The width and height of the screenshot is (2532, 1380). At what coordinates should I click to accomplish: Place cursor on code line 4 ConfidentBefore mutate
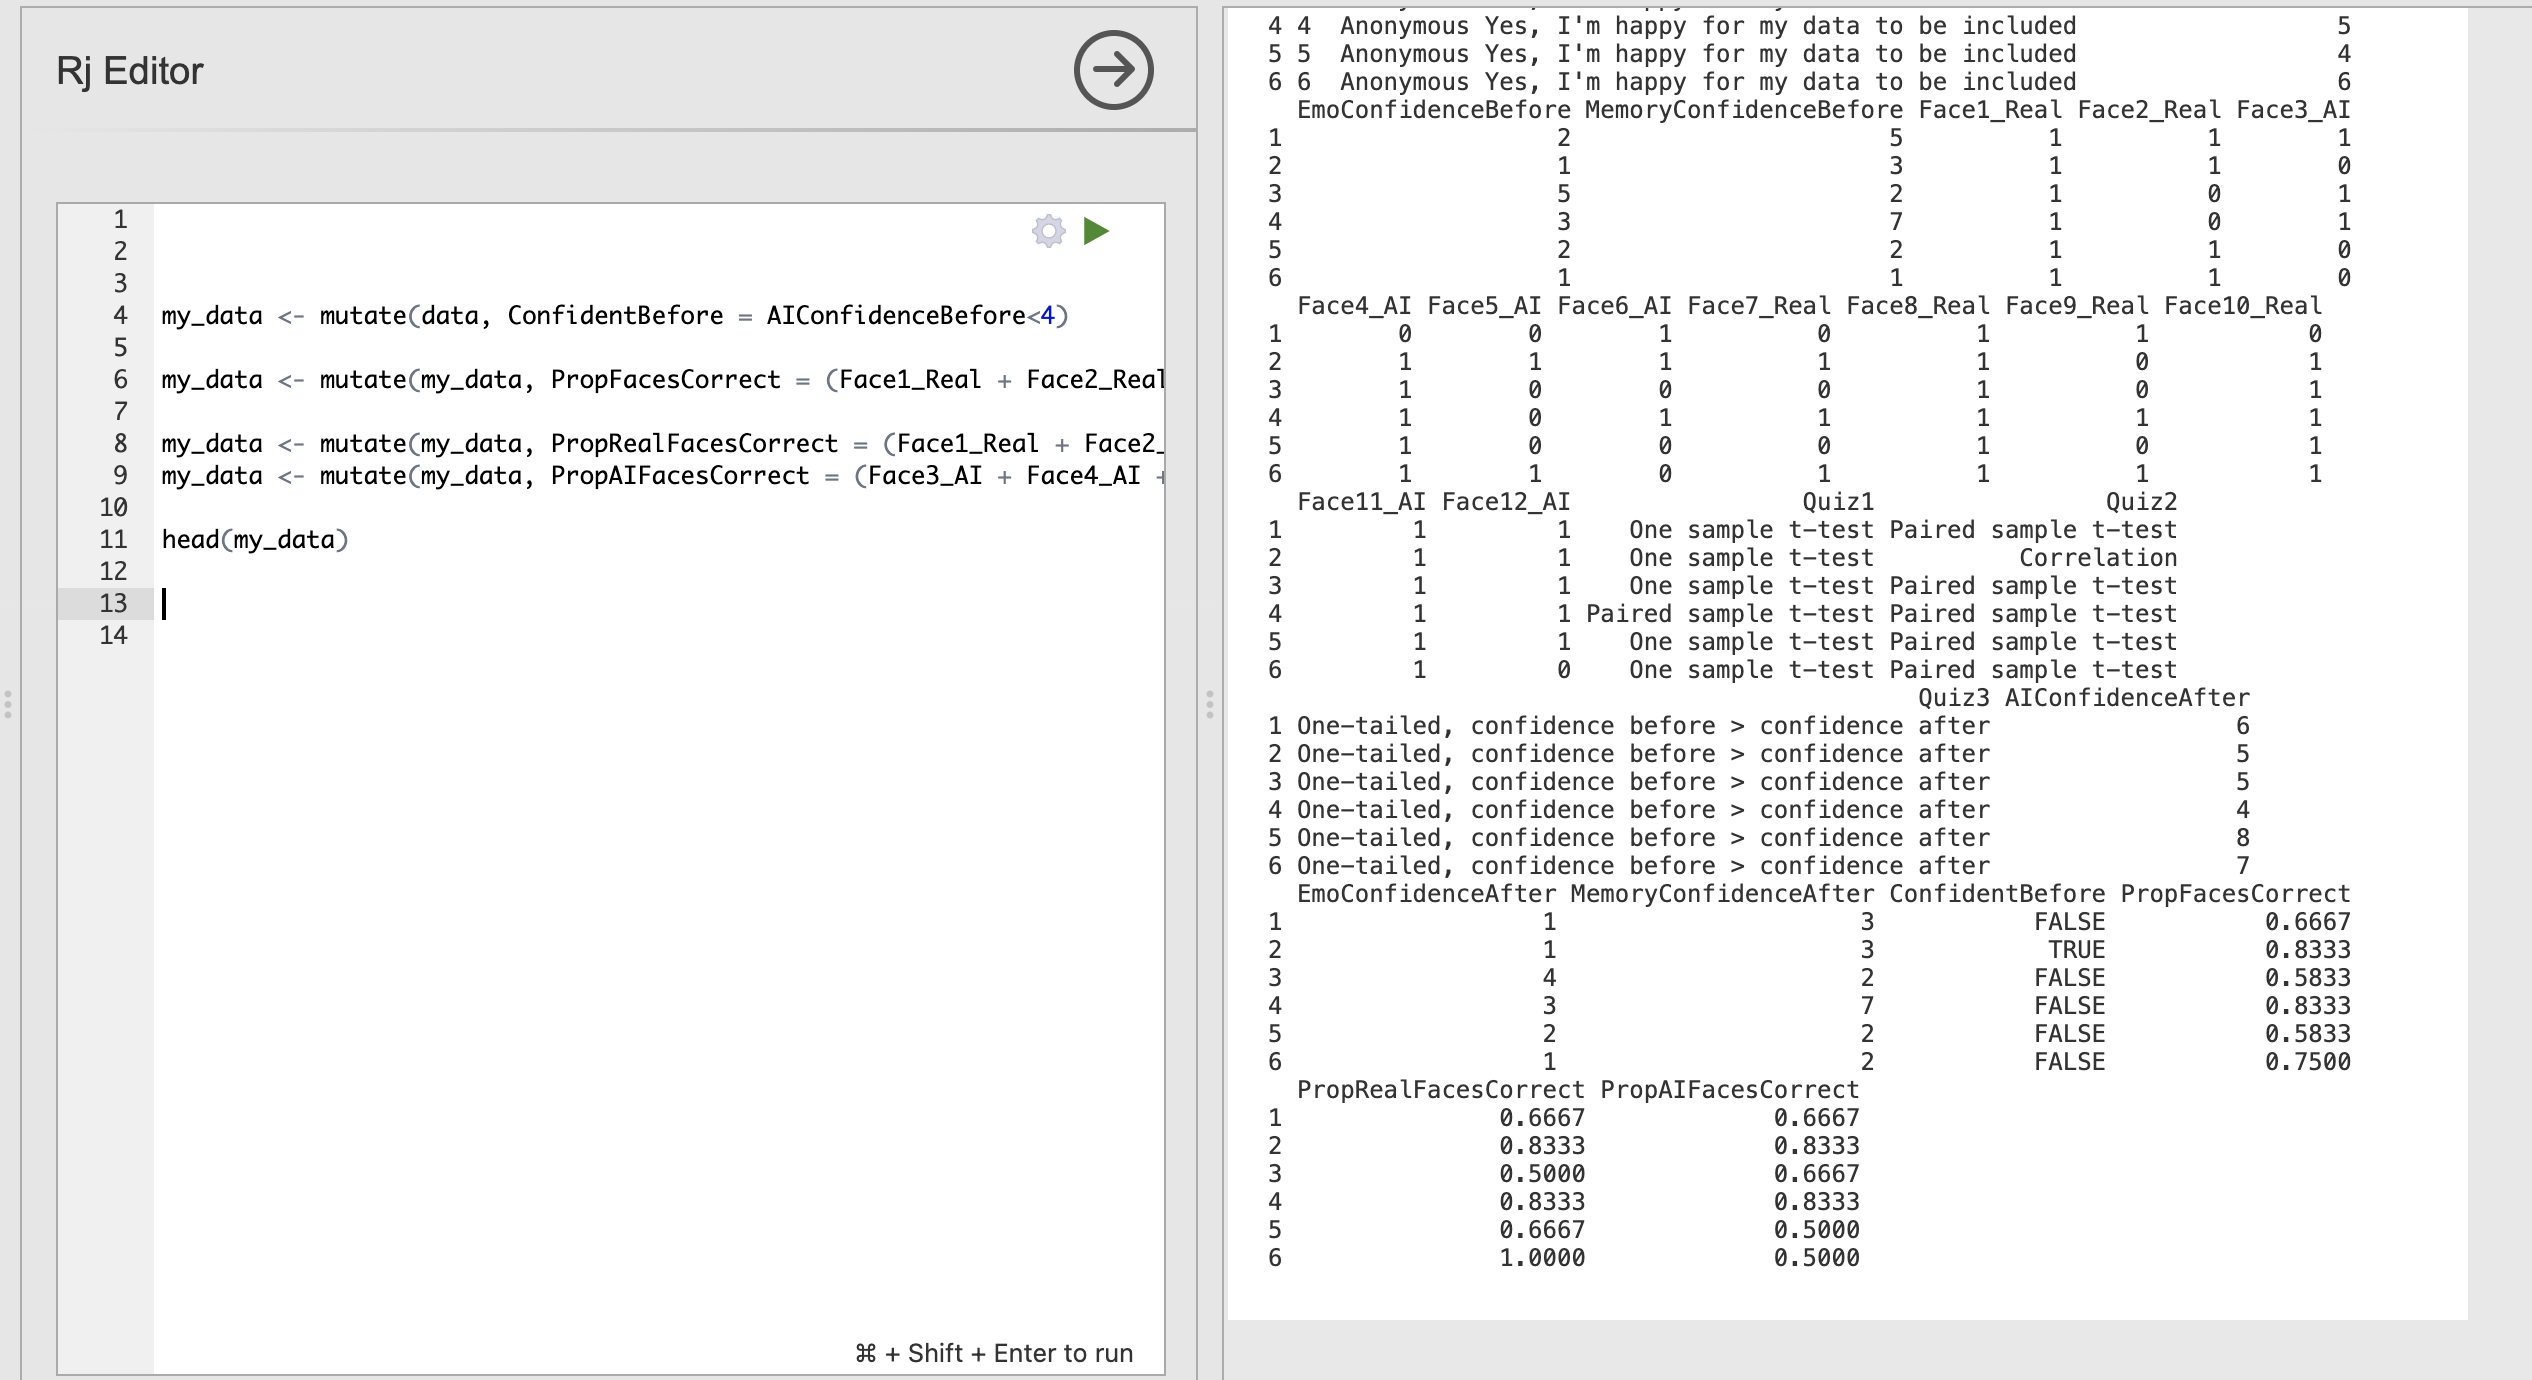coord(614,316)
